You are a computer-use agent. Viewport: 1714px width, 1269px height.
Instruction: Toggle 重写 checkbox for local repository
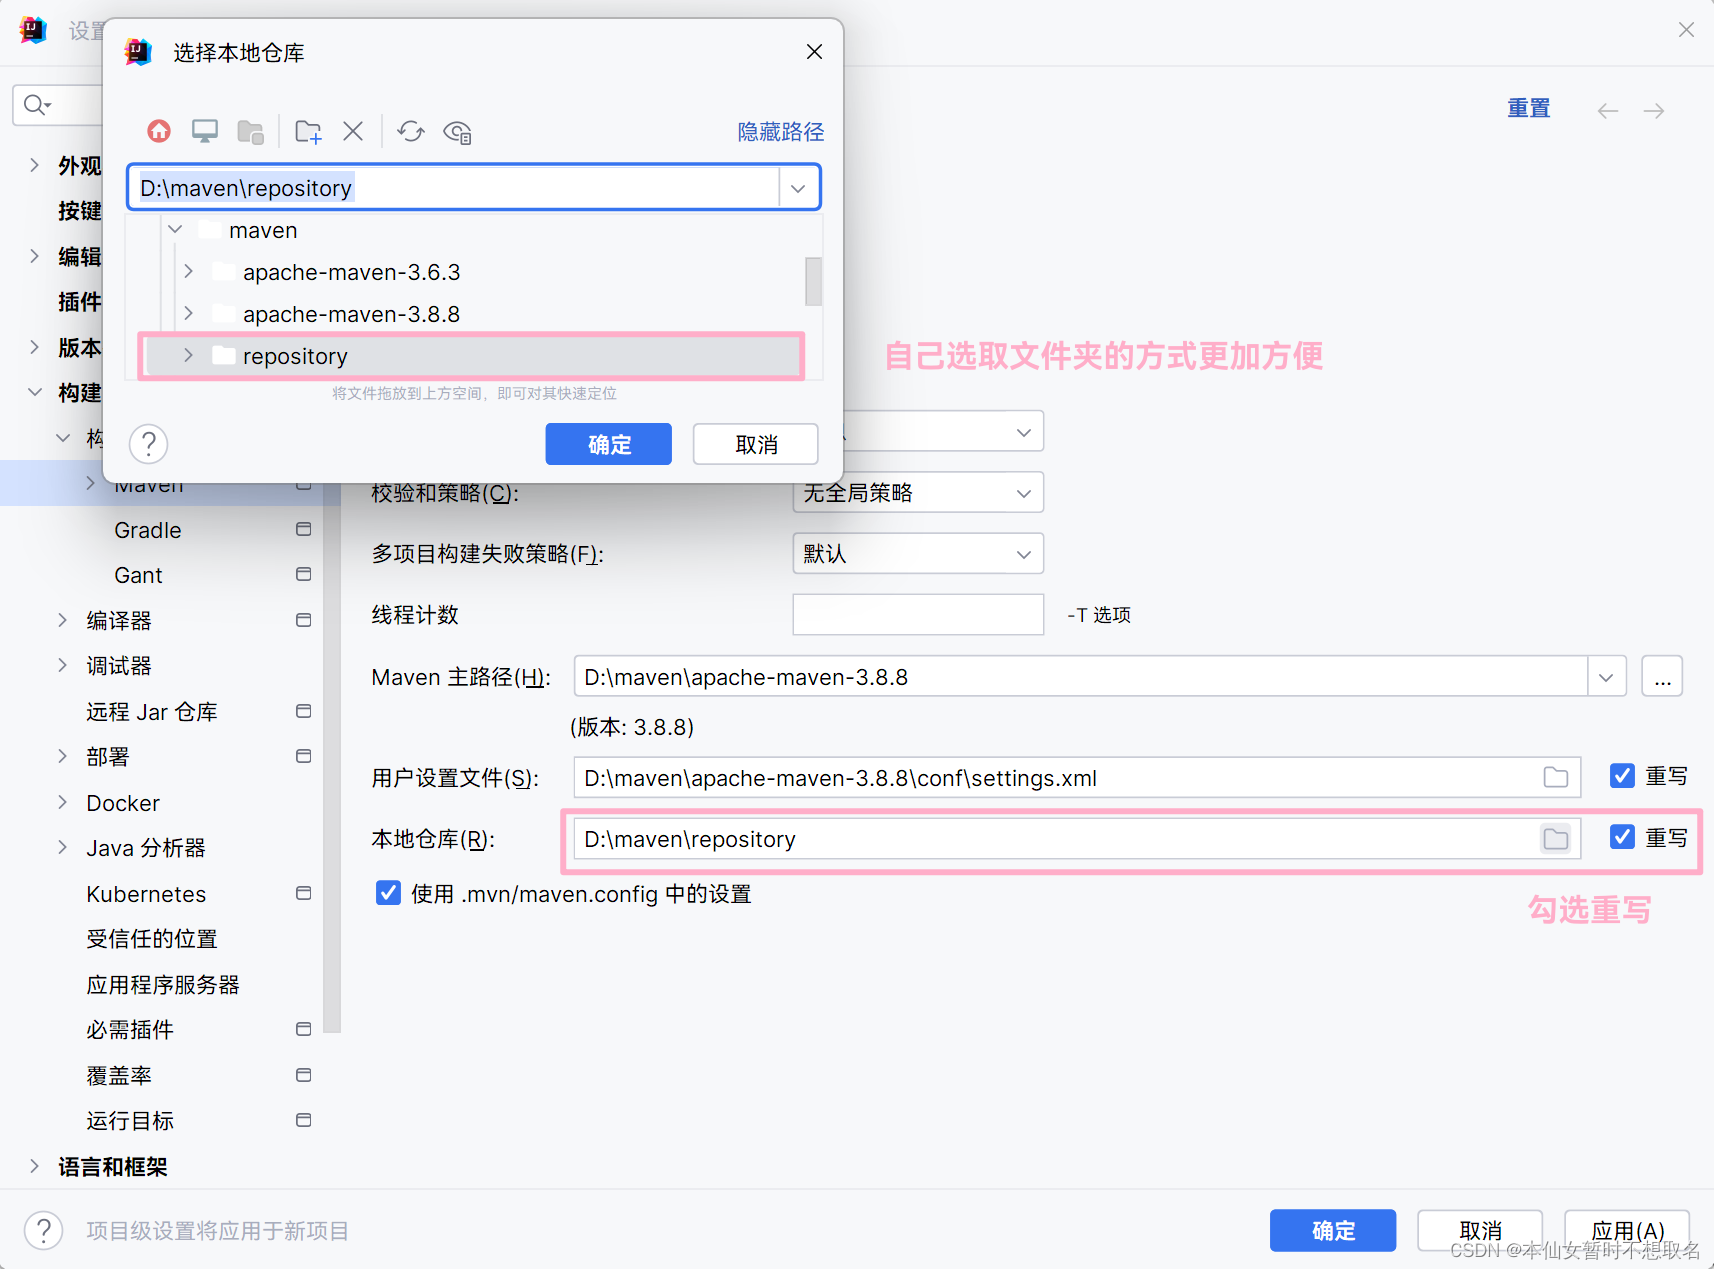[x=1622, y=837]
